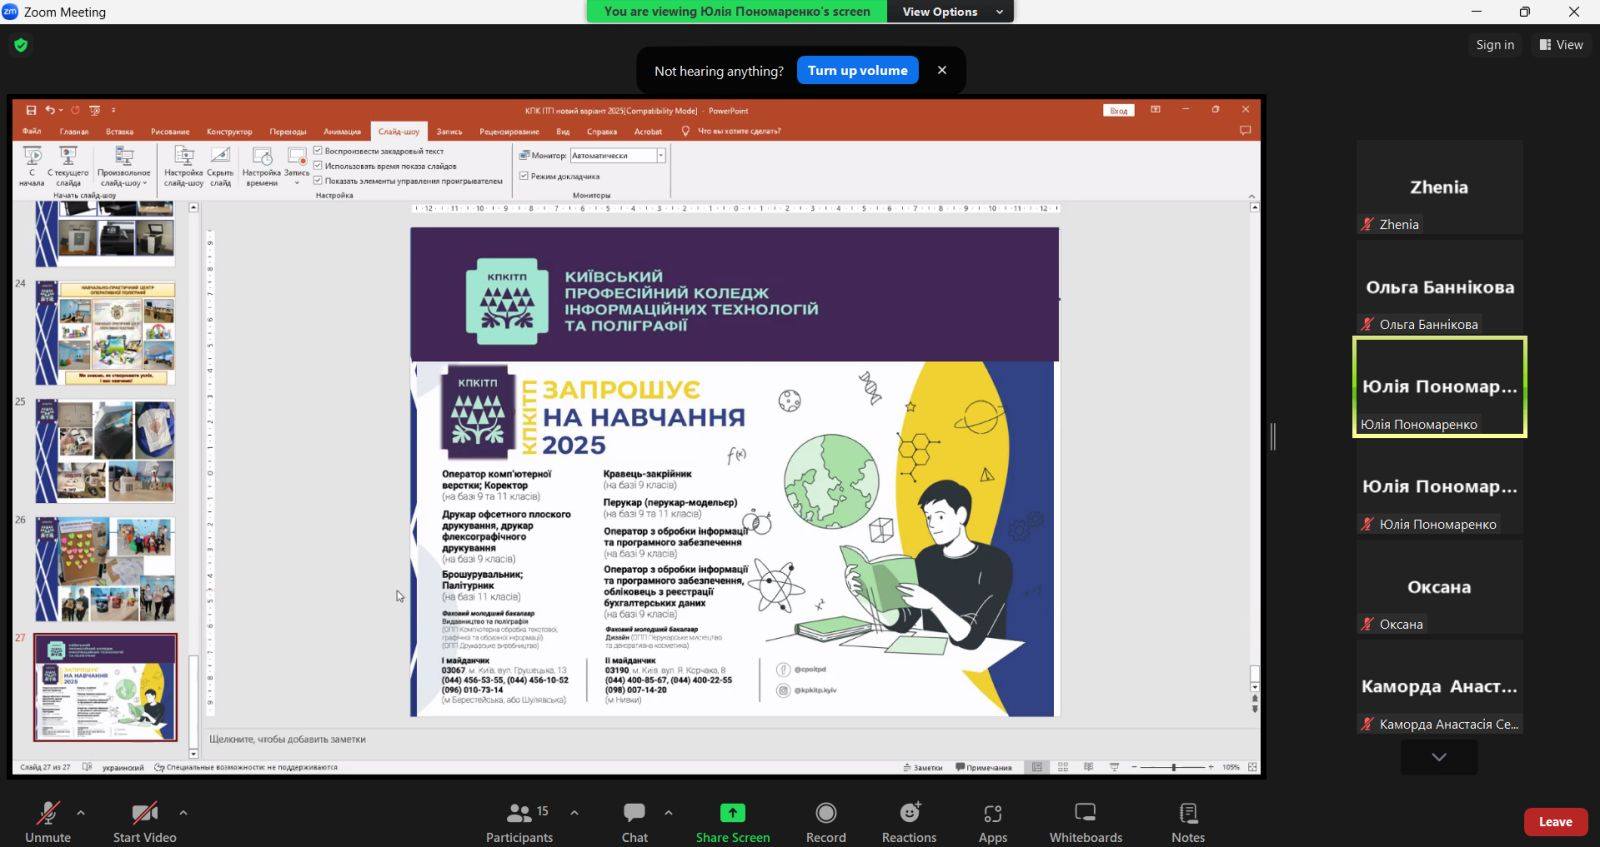Click zoom out minus in status bar
The height and width of the screenshot is (847, 1600).
(1134, 767)
